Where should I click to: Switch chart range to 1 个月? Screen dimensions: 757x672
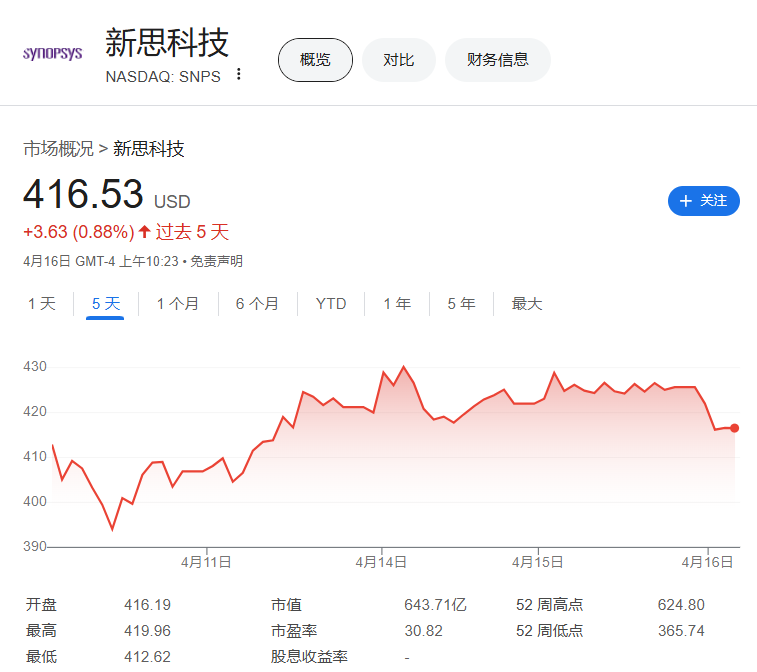tap(178, 304)
